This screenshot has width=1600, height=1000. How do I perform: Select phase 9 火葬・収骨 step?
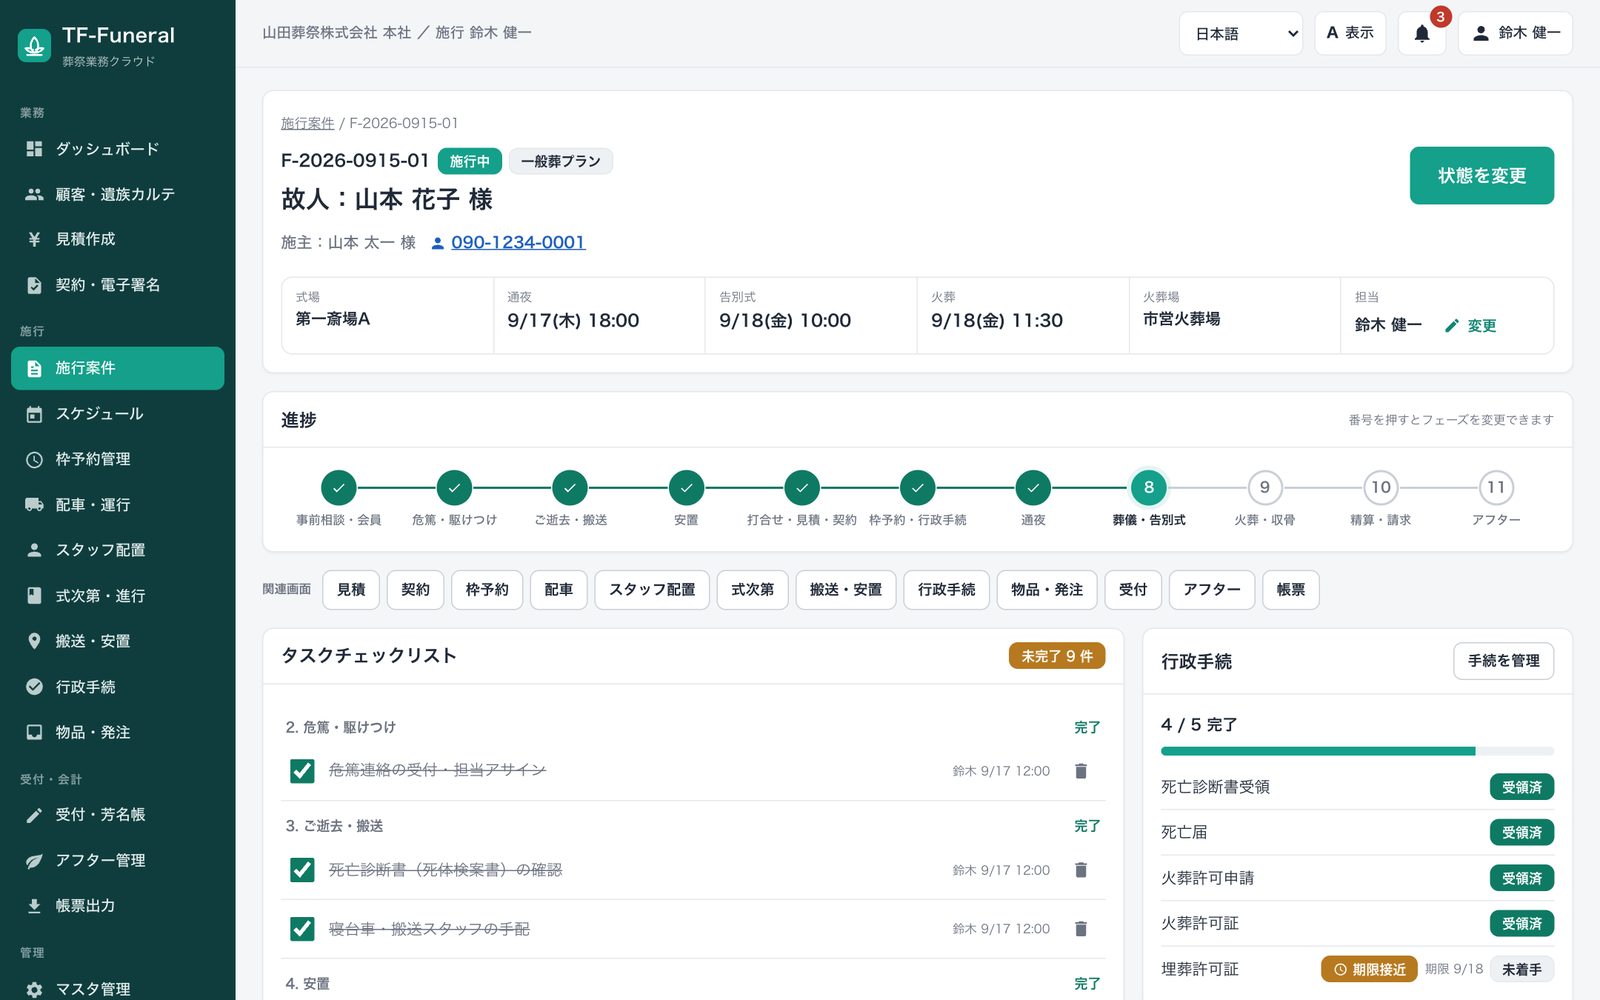(1265, 488)
